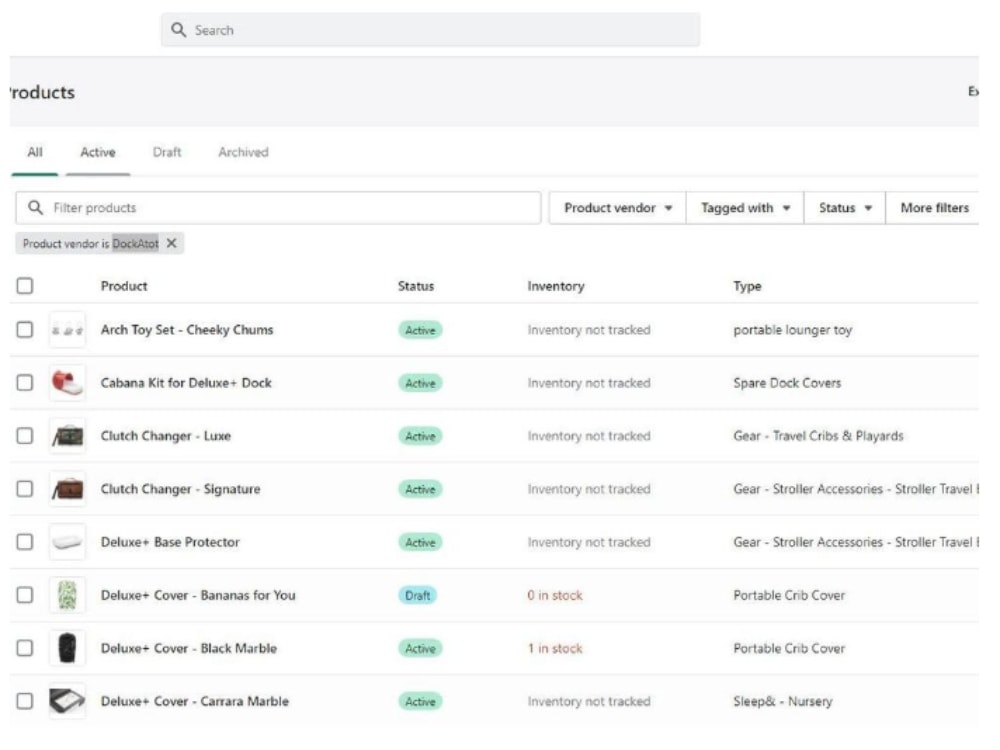1000x750 pixels.
Task: Check the Clutch Changer - Luxe row
Action: (25, 436)
